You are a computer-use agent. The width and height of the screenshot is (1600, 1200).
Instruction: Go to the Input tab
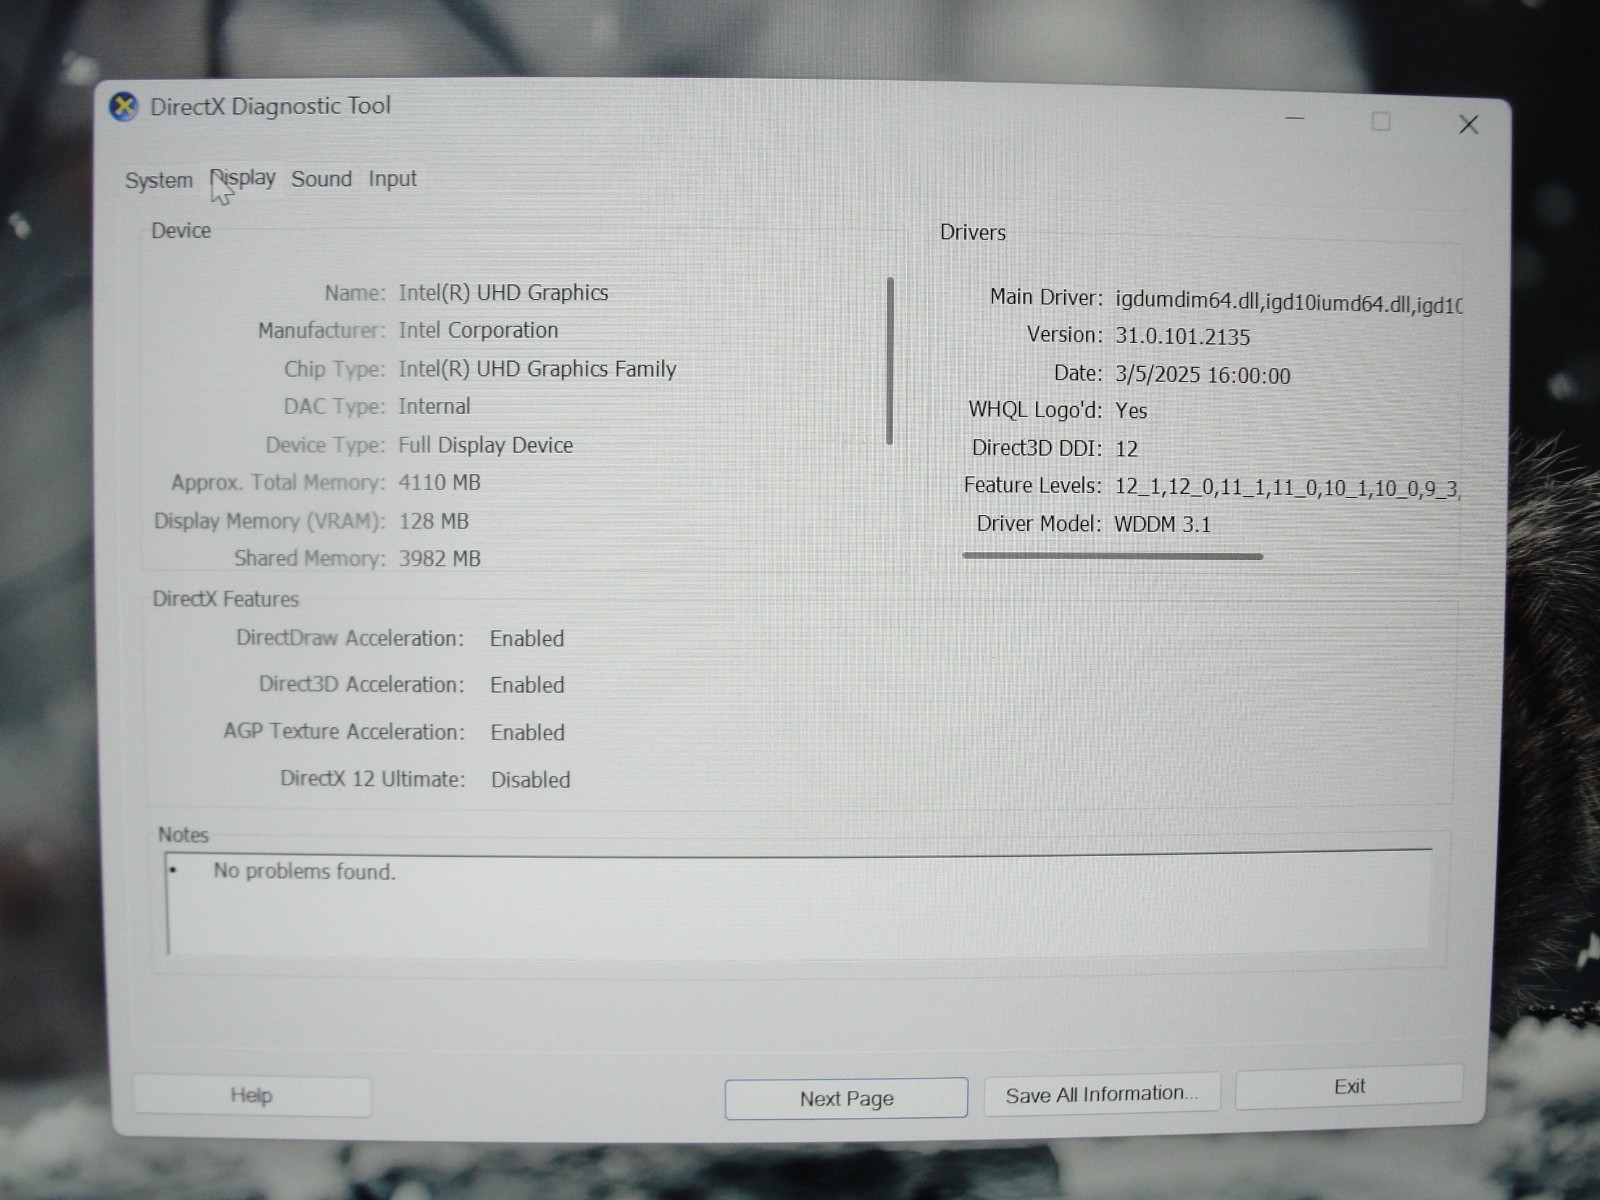tap(392, 179)
